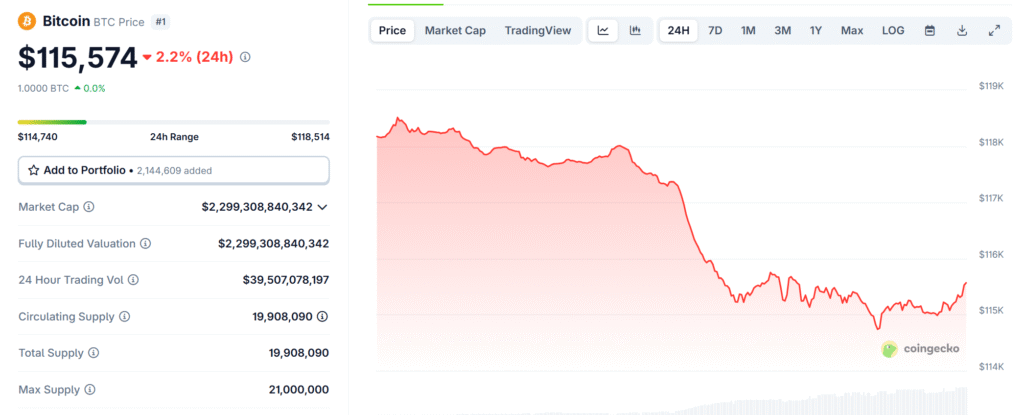Click info icon beside Circulating Supply

coord(125,317)
